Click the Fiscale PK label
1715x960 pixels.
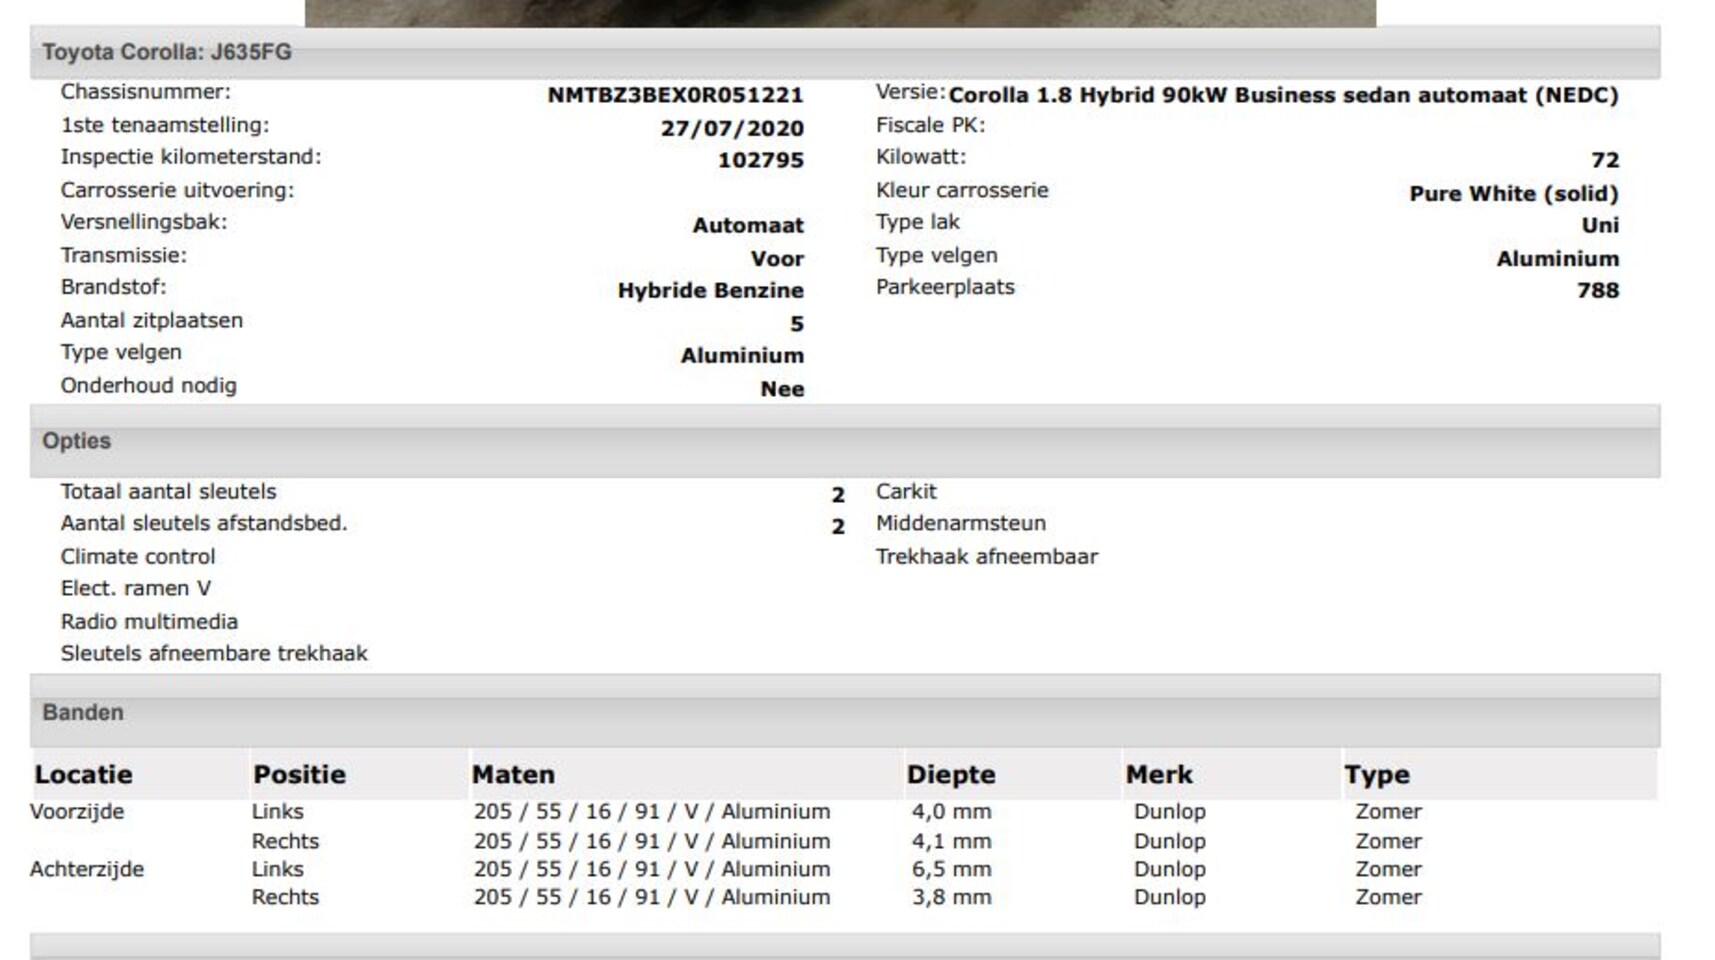point(931,125)
